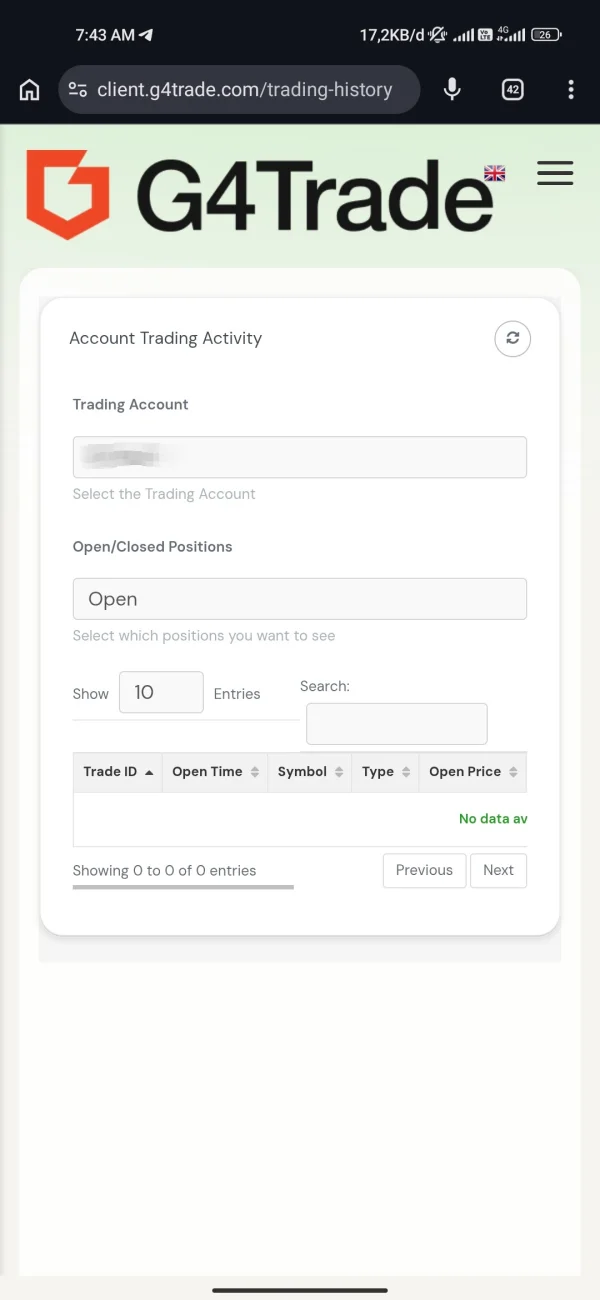Screen dimensions: 600x1300
Task: Click the G4Trade orange shield logo
Action: 67,195
